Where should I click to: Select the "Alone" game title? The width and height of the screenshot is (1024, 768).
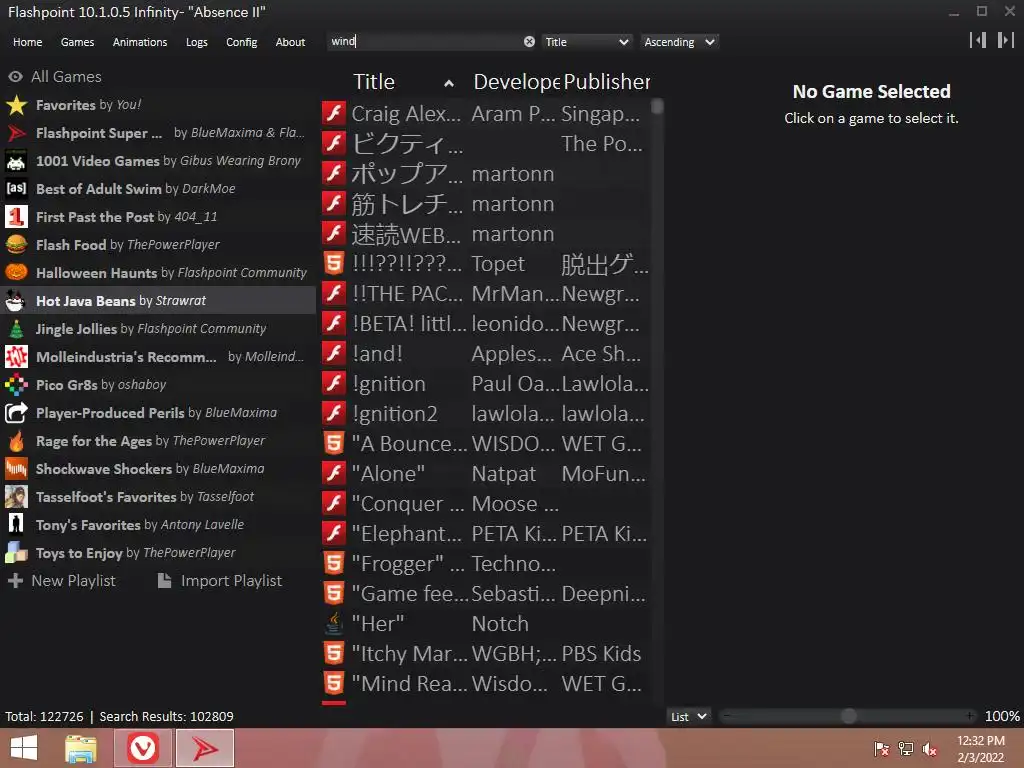click(389, 474)
